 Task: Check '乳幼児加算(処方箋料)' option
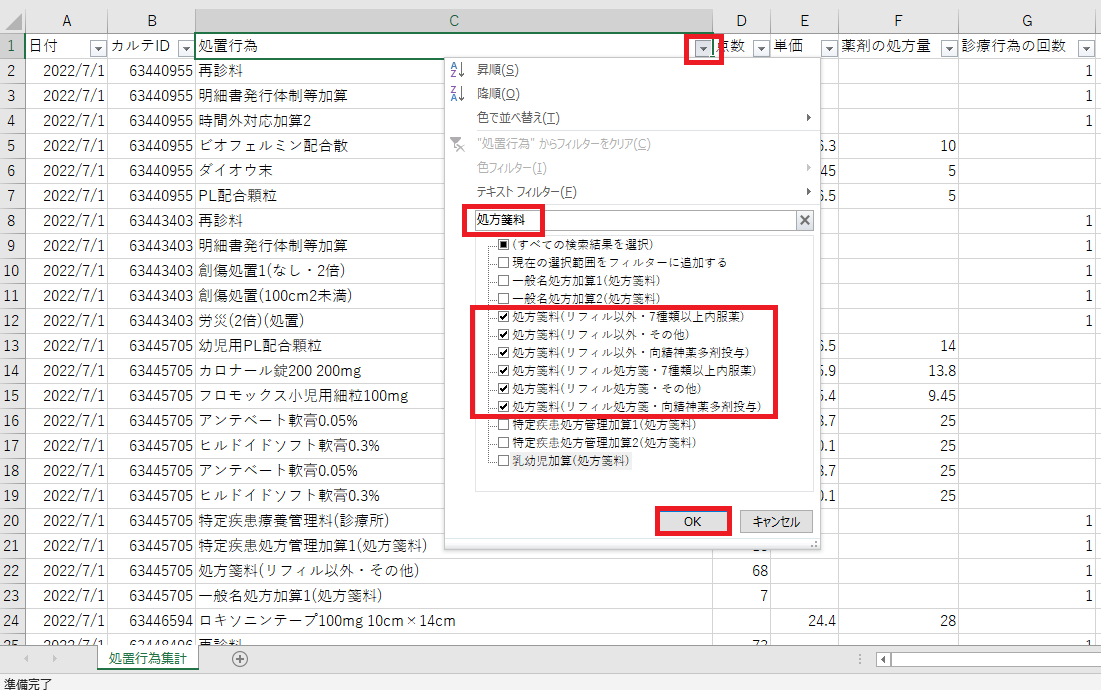coord(503,460)
